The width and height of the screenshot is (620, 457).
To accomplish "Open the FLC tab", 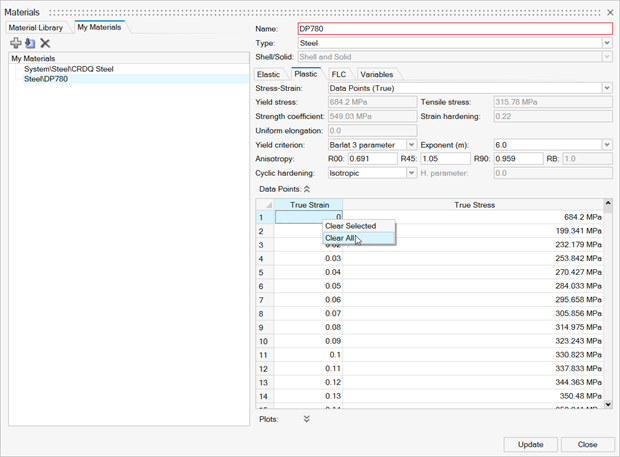I will [338, 74].
